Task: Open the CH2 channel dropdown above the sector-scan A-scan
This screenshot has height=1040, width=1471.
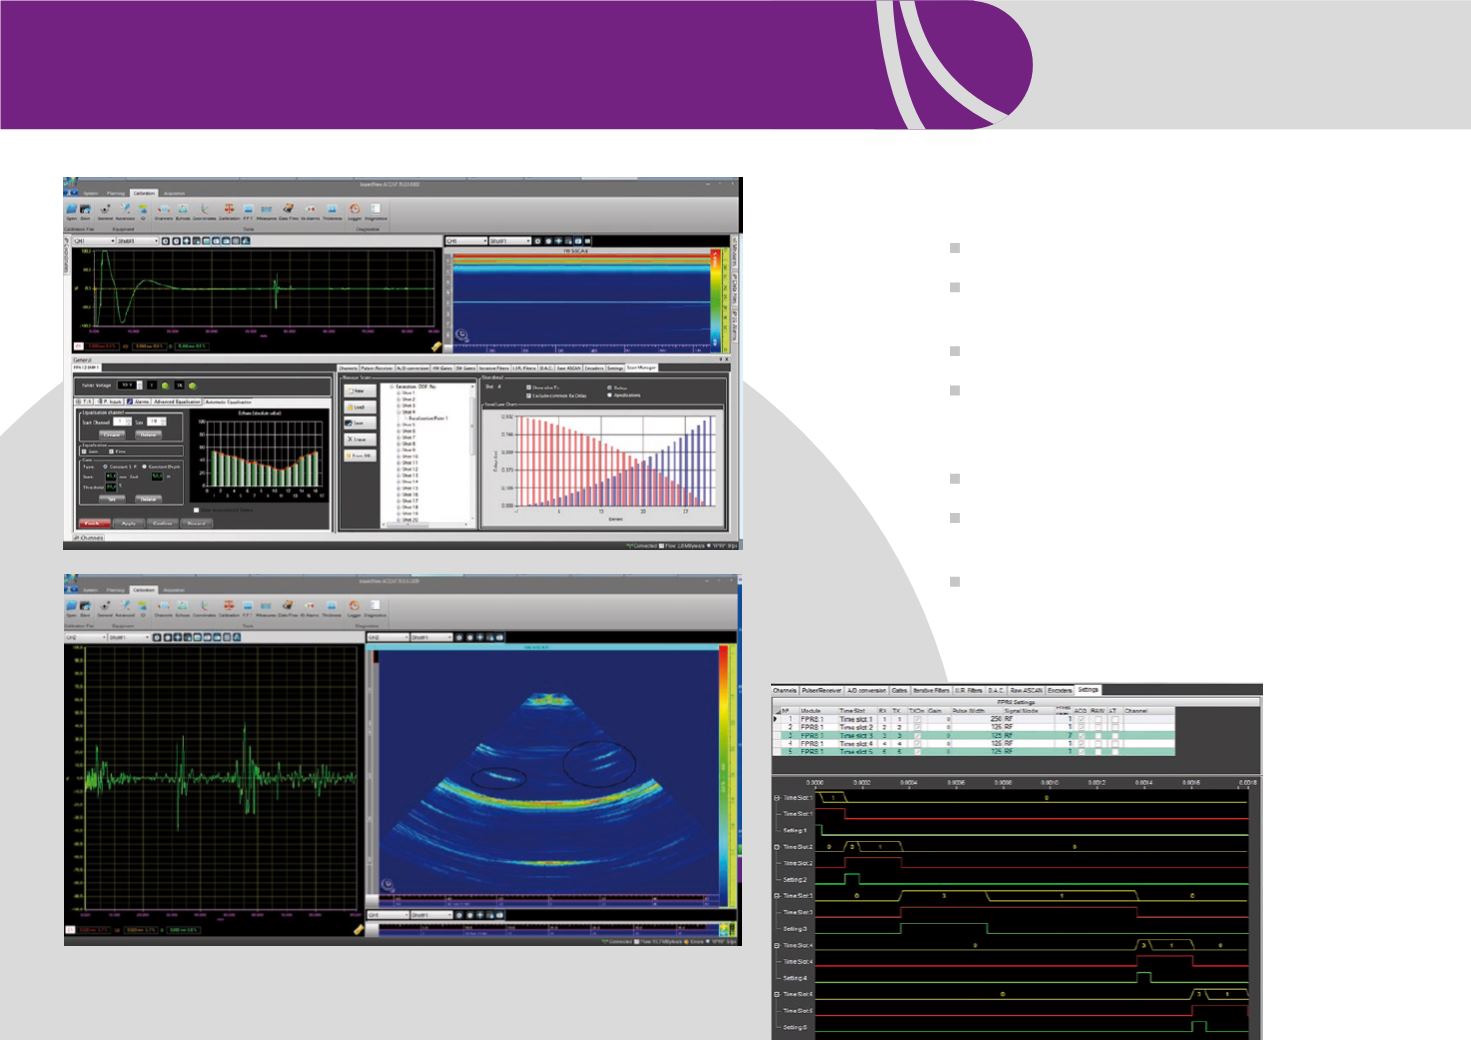Action: 86,637
